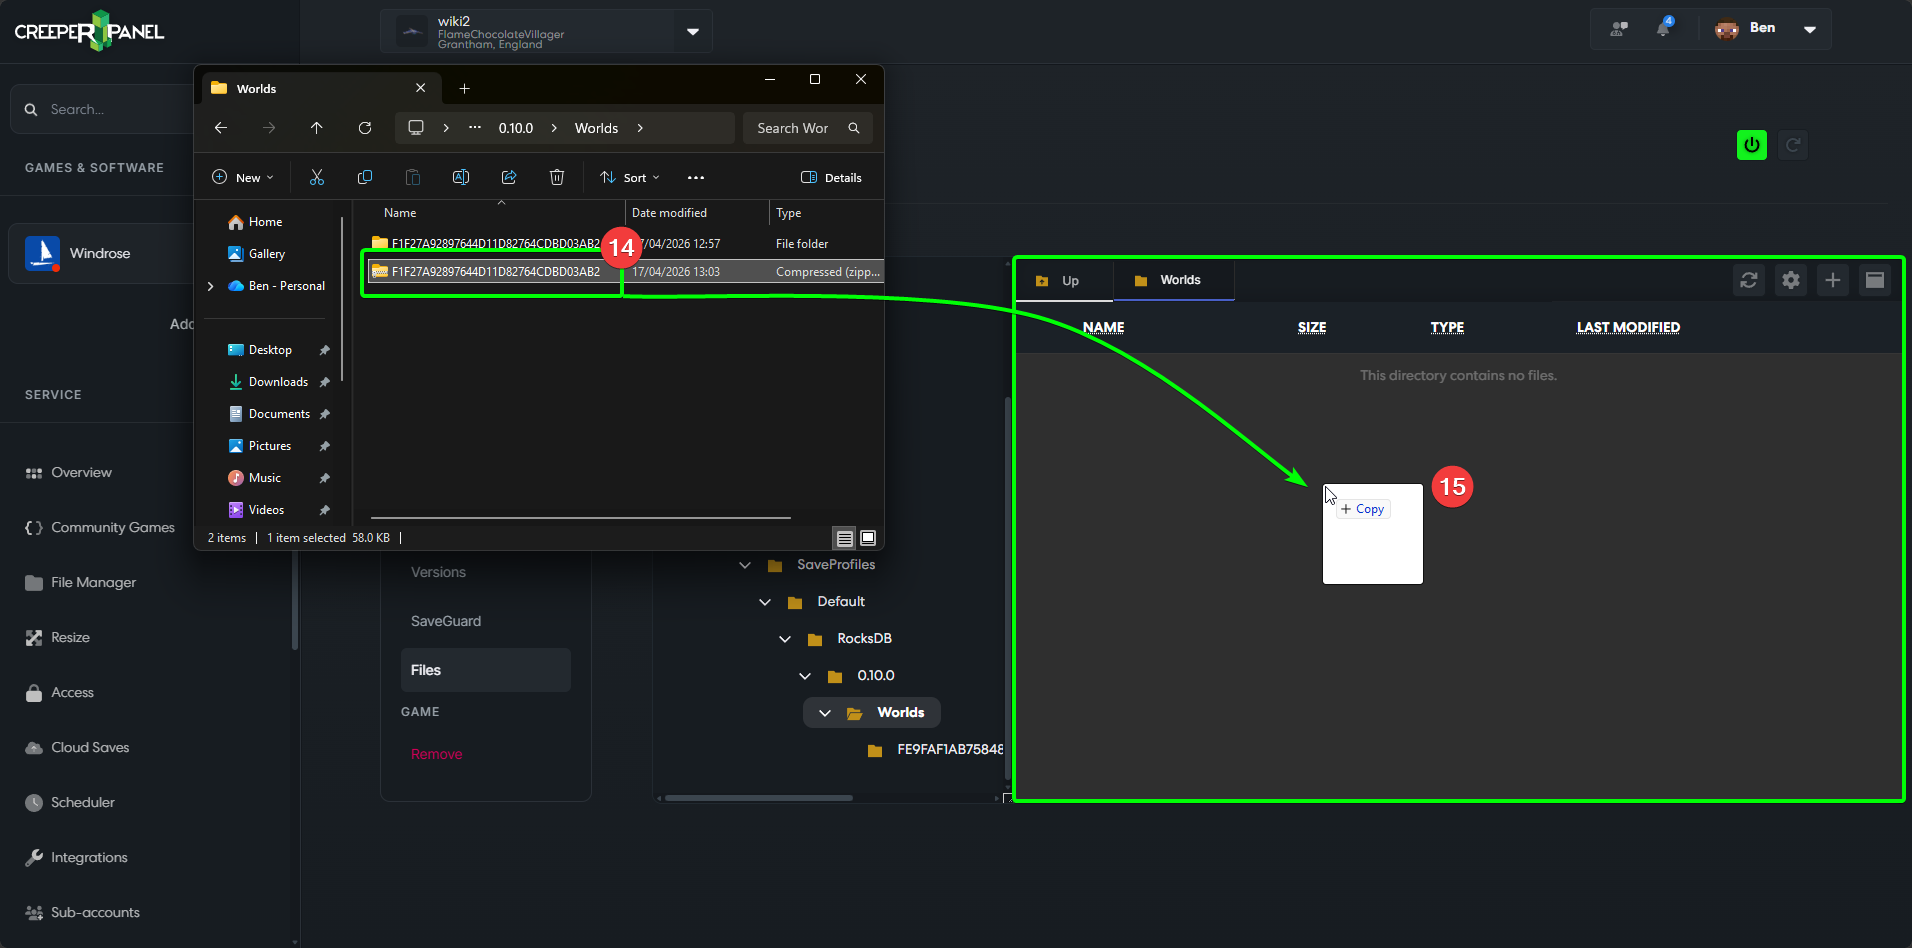Select the Up tab in file panel

click(x=1062, y=281)
